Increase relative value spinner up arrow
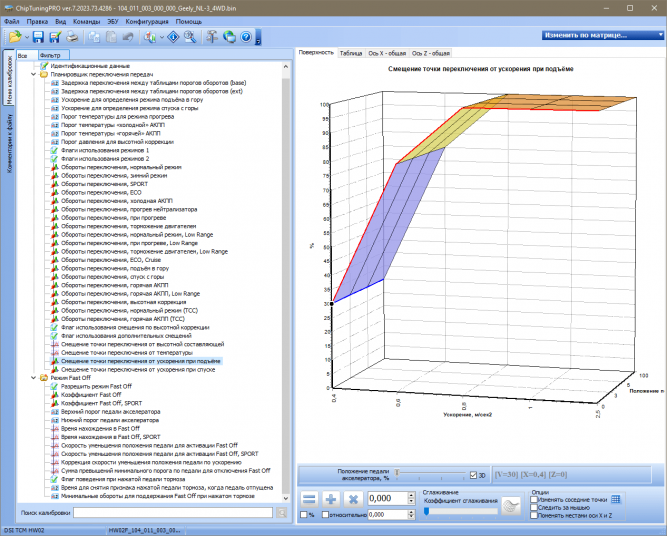This screenshot has height=536, width=667. (411, 512)
